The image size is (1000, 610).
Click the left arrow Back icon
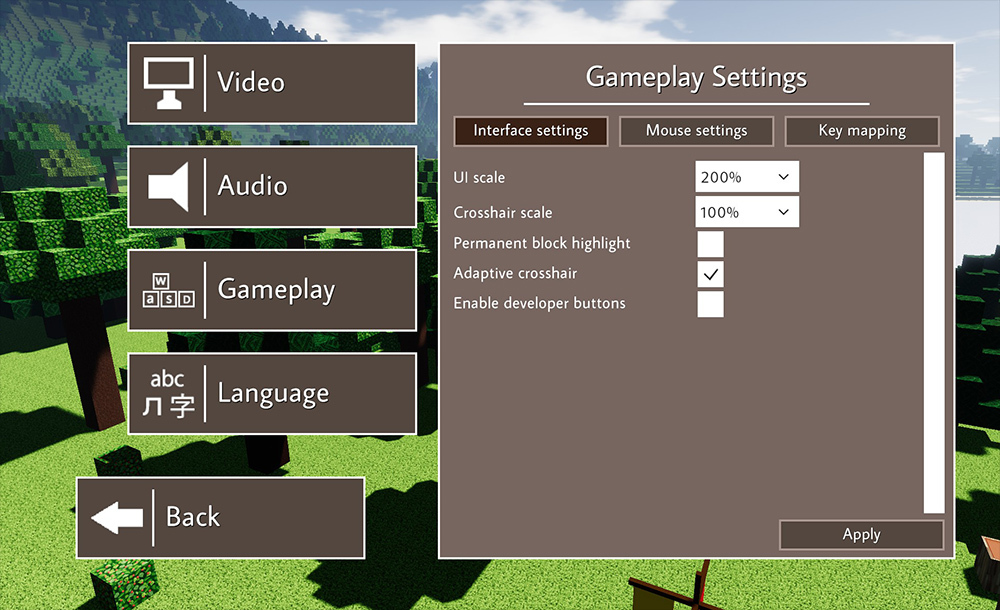(x=116, y=518)
